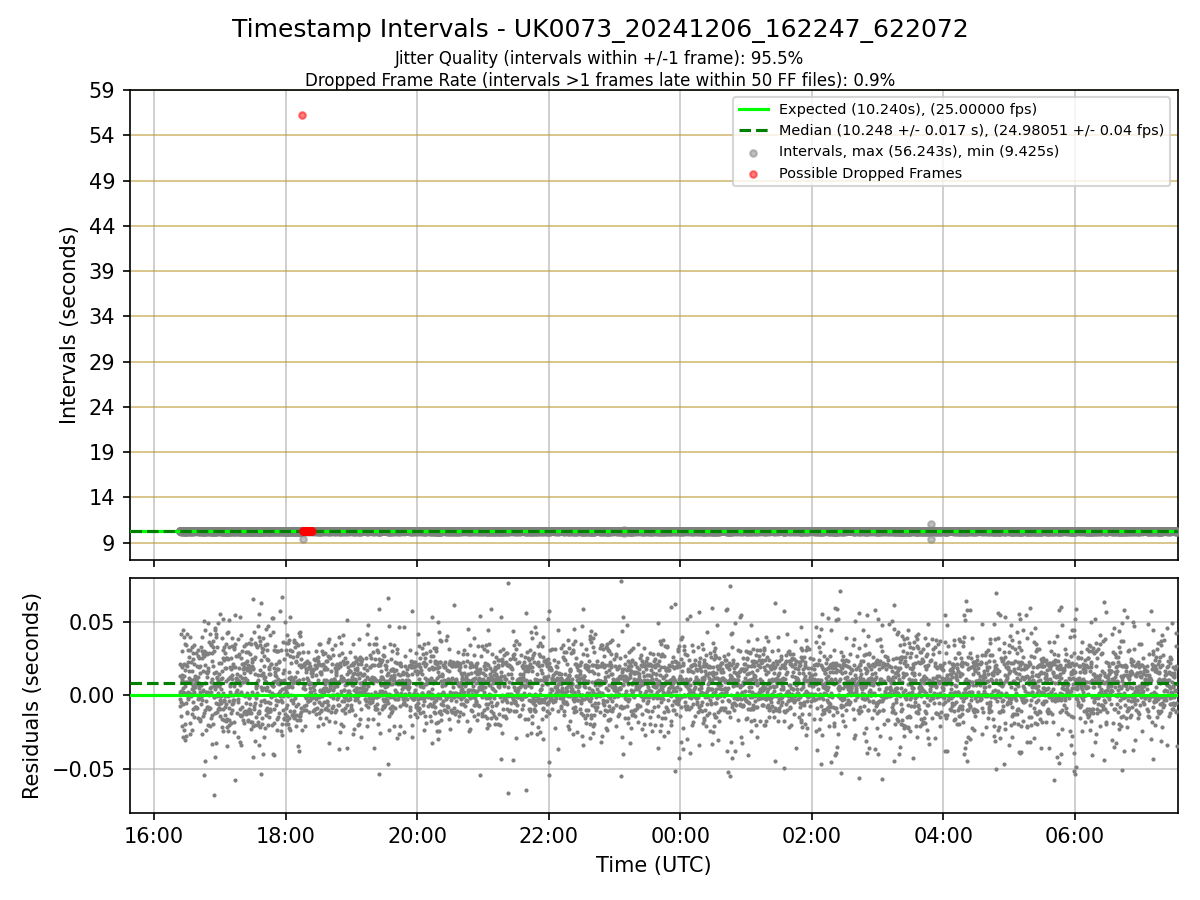This screenshot has width=1200, height=900.
Task: Click the Possible Dropped Frames legend entry
Action: pyautogui.click(x=870, y=173)
